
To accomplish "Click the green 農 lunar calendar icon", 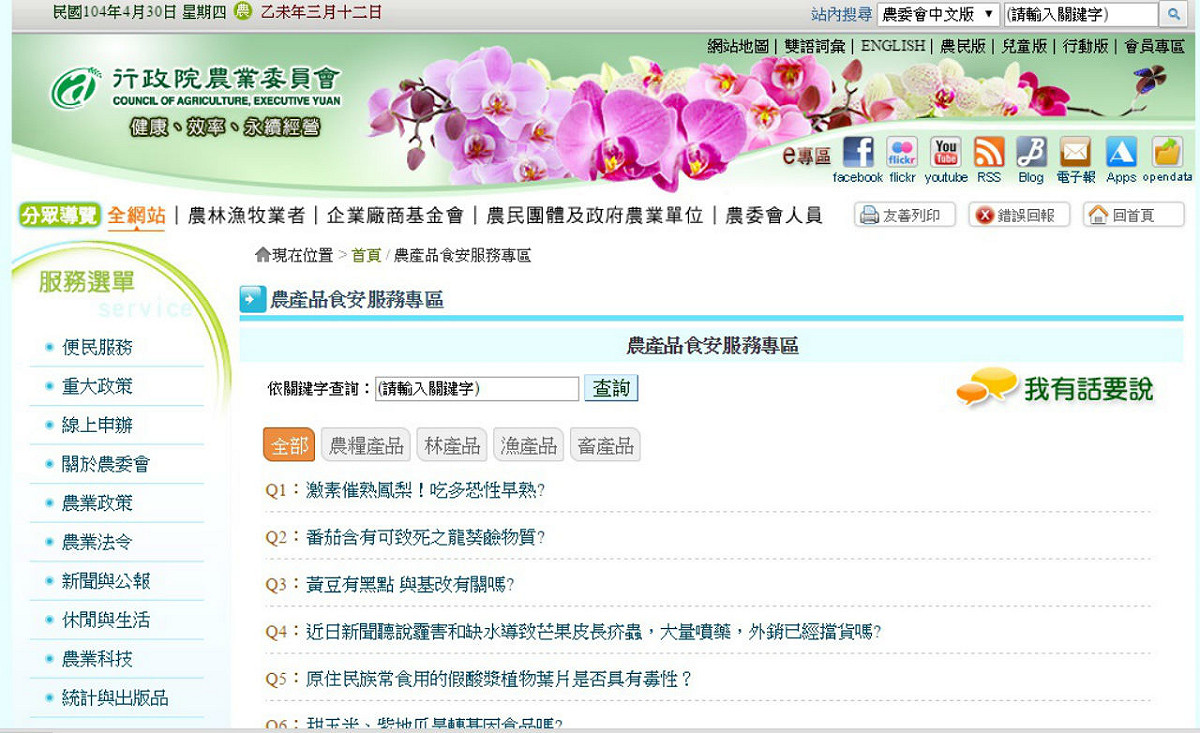I will (243, 12).
